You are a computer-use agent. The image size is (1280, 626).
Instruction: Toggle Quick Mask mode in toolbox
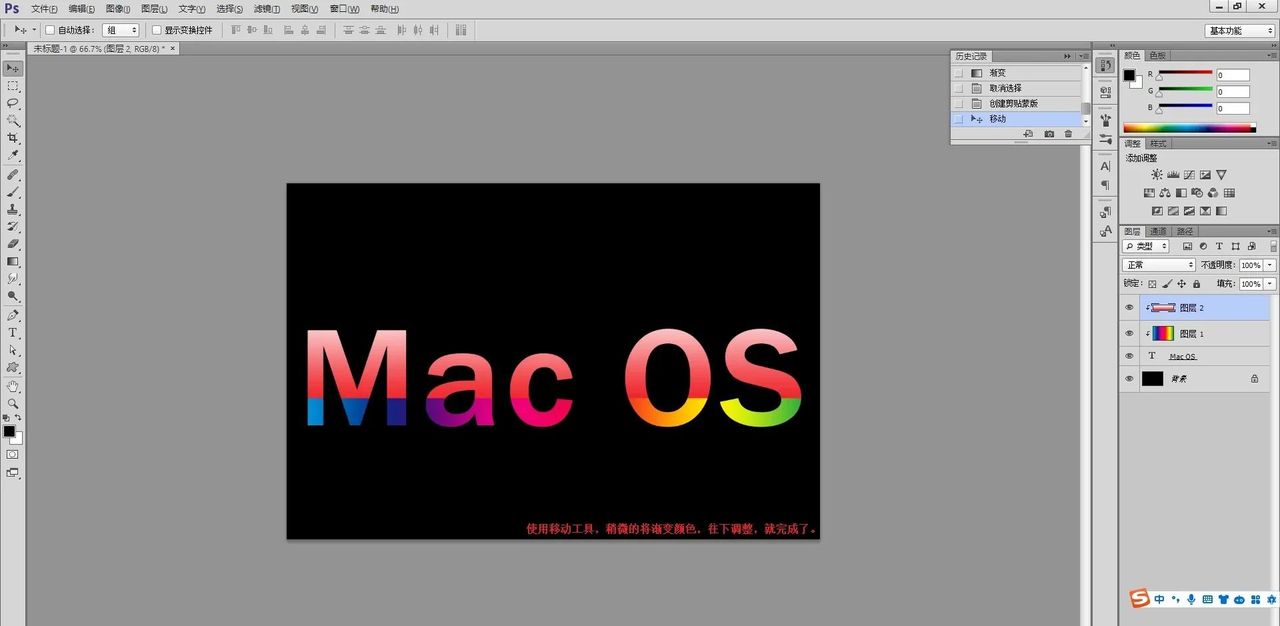pos(12,454)
